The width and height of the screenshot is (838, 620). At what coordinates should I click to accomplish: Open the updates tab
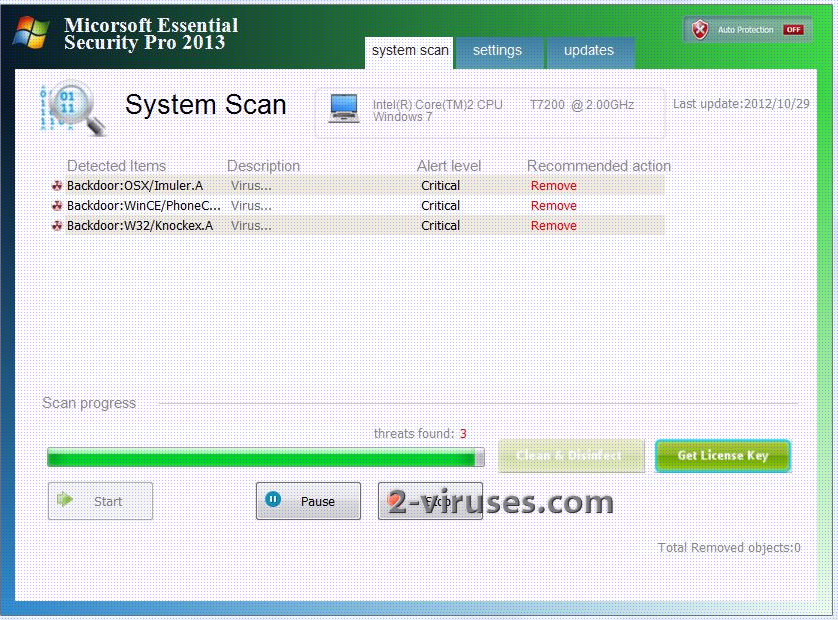(589, 52)
